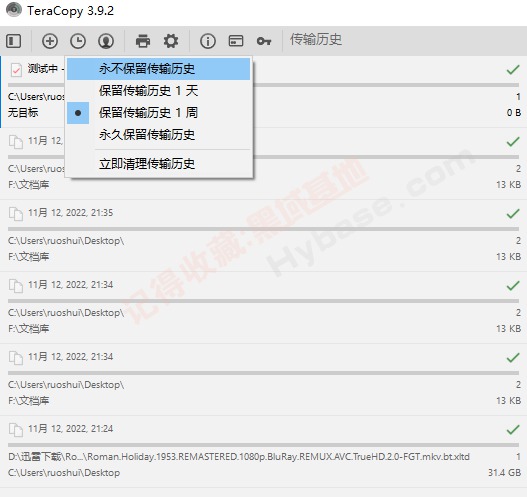Click the user profile icon in toolbar
The width and height of the screenshot is (527, 497).
[106, 41]
